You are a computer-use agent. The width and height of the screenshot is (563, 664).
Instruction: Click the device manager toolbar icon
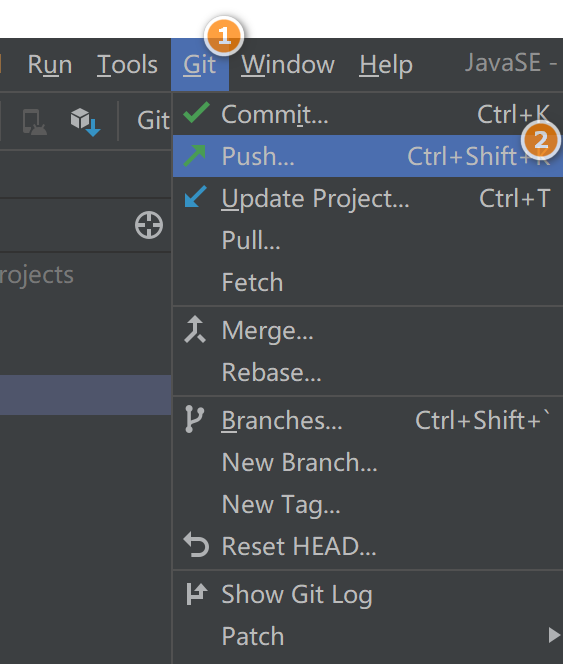(34, 122)
